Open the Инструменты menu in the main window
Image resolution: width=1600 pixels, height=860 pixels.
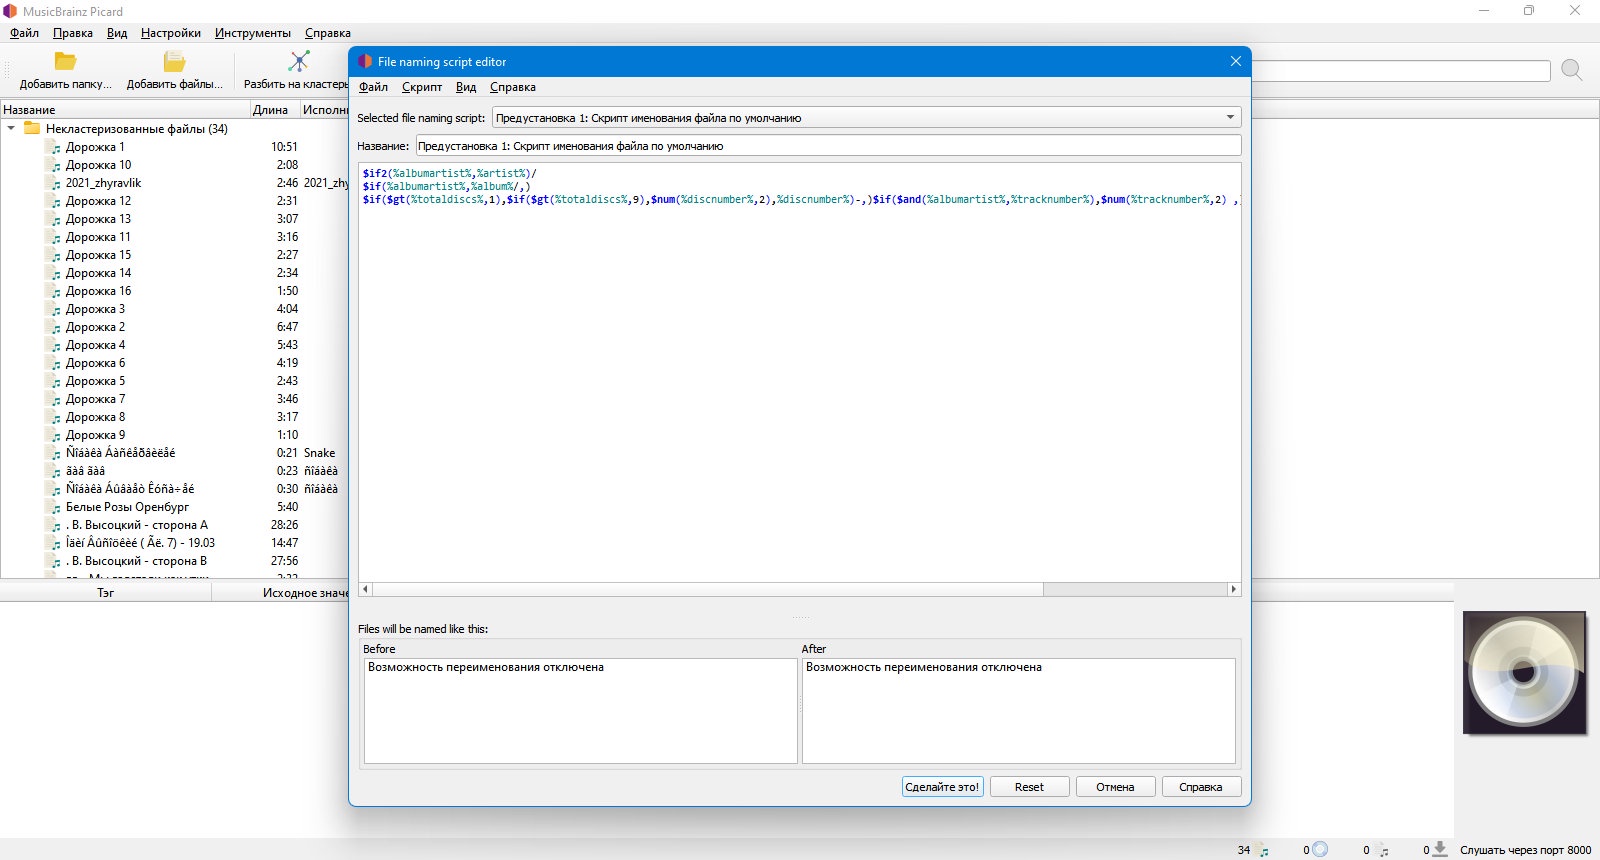(253, 33)
